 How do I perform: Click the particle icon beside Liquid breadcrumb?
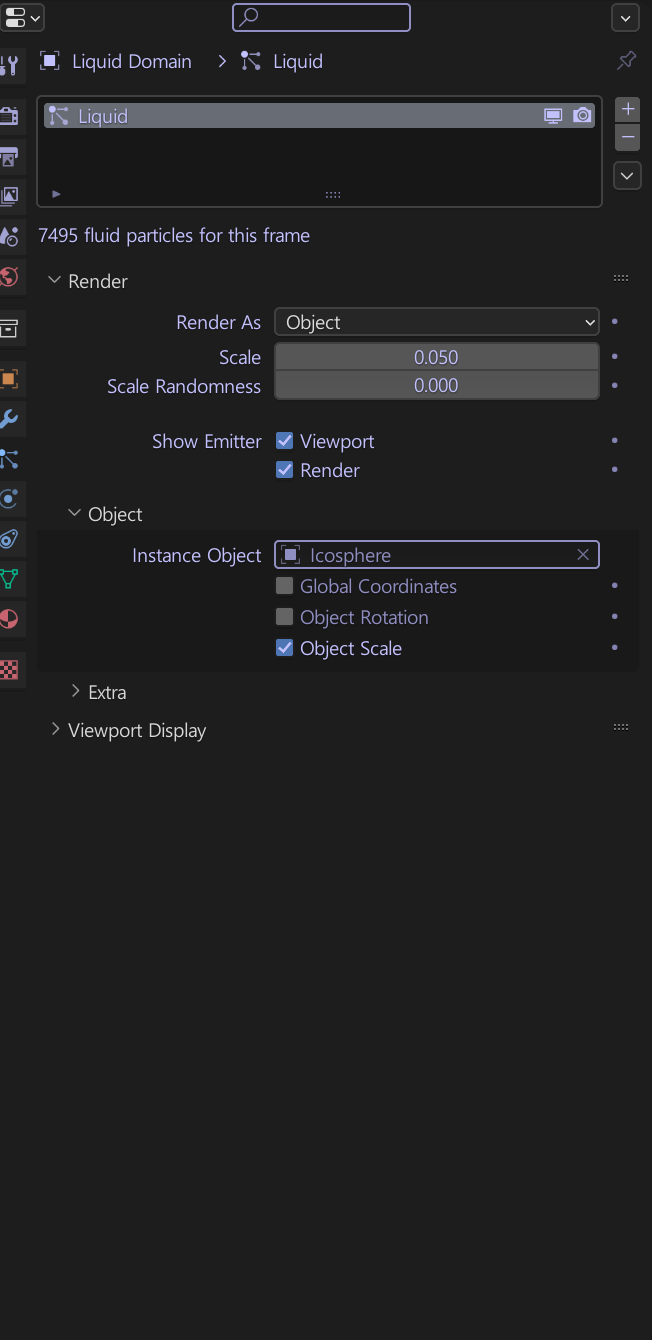pos(251,61)
